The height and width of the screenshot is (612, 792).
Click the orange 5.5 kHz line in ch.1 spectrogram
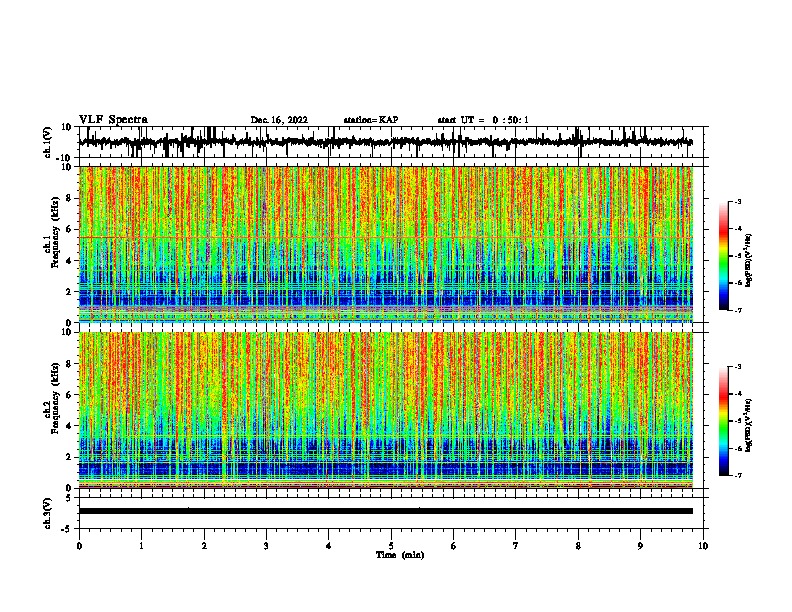coord(385,237)
